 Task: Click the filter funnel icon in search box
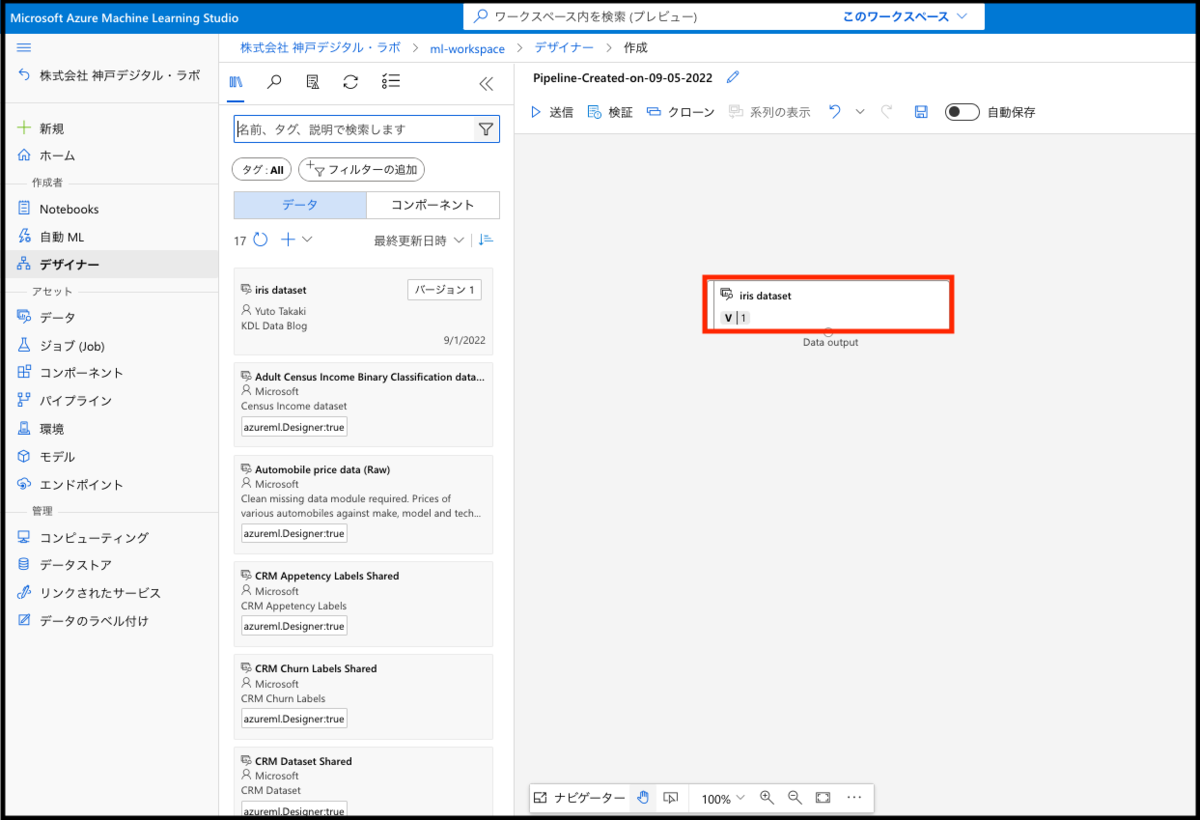[486, 129]
